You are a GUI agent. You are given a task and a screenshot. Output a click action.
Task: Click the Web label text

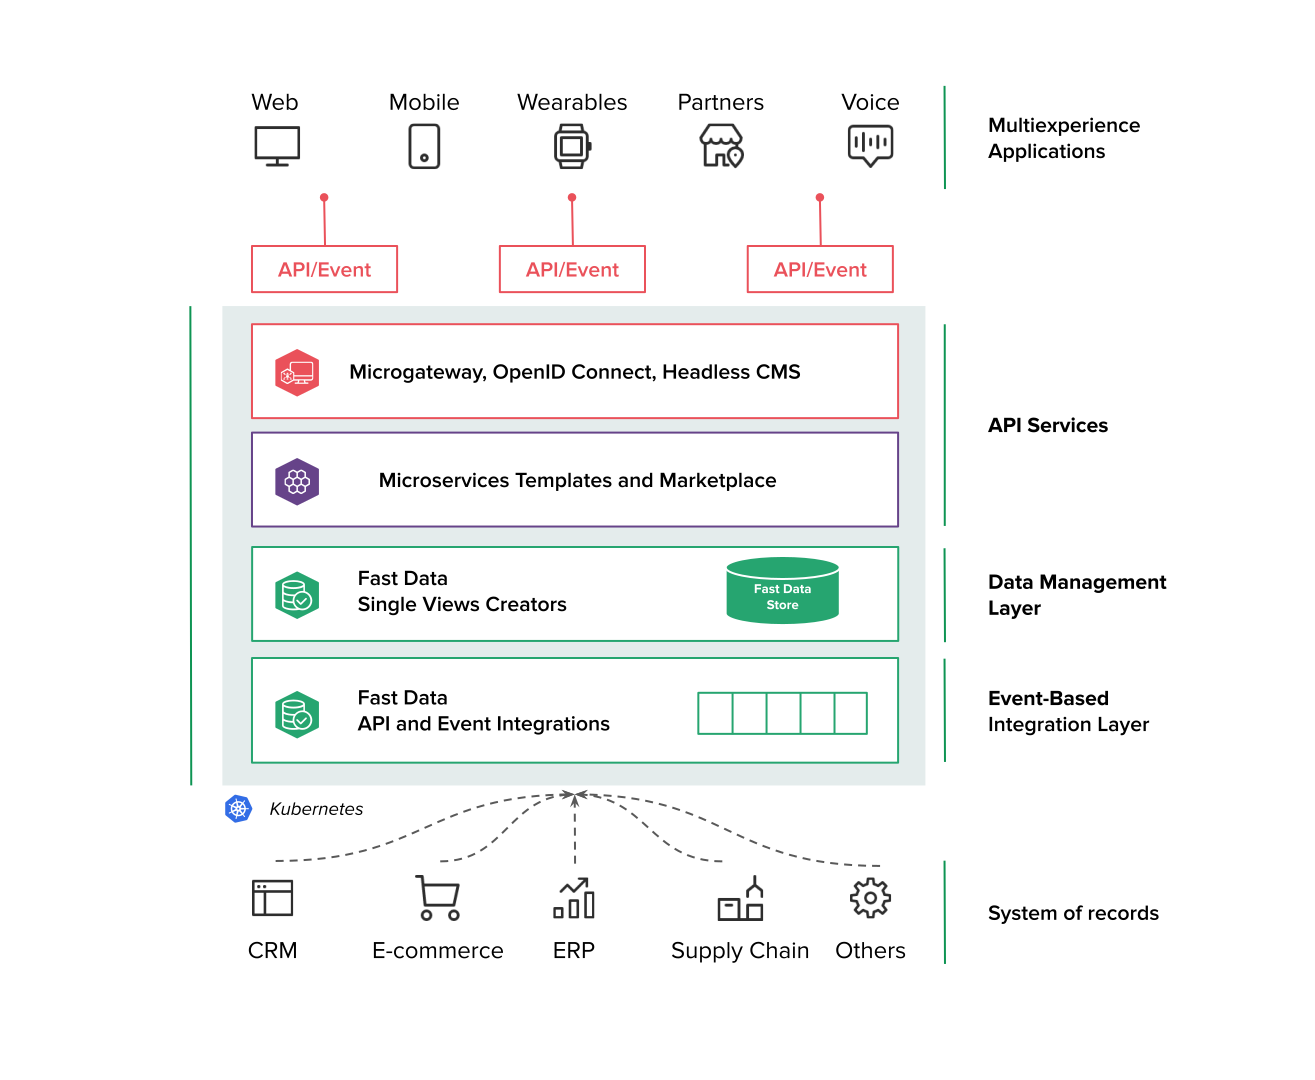pos(275,102)
